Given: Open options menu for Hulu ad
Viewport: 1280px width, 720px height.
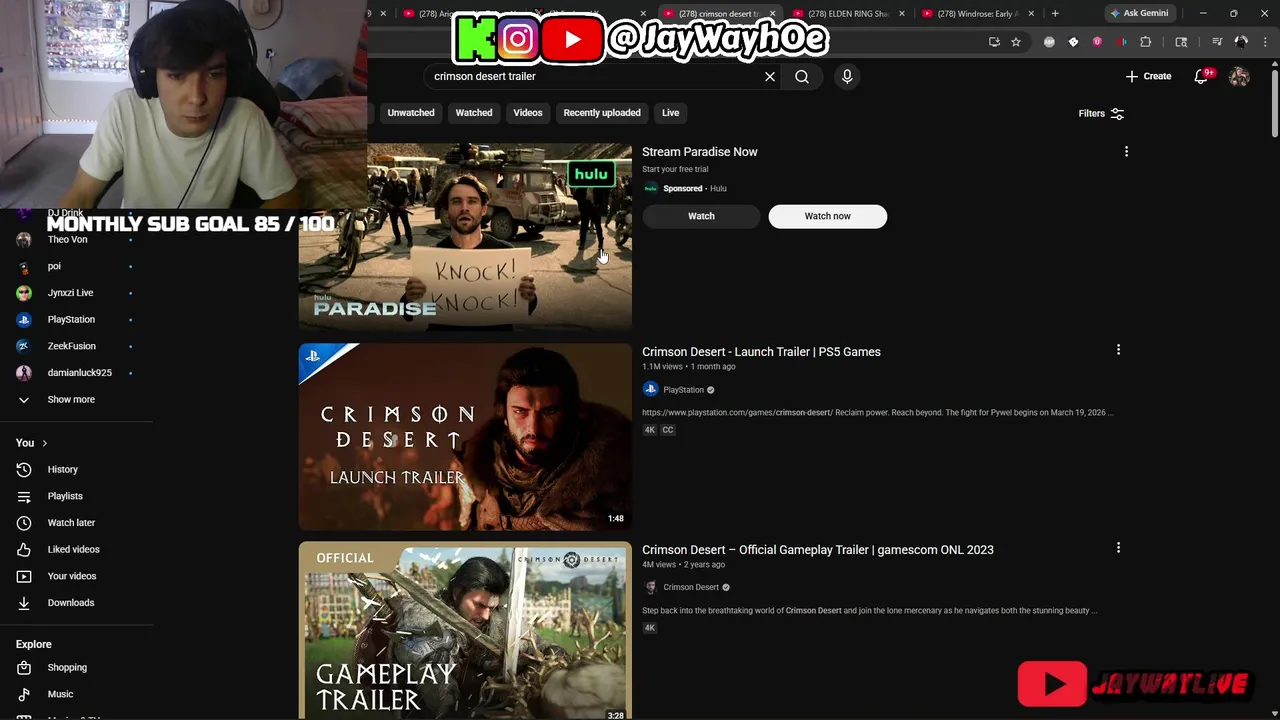Looking at the screenshot, I should pos(1126,152).
